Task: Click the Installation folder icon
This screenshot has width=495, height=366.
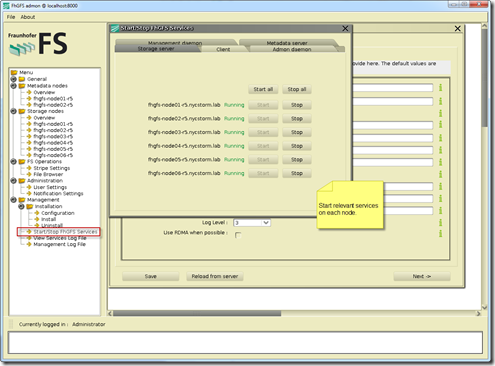Action: click(30, 206)
